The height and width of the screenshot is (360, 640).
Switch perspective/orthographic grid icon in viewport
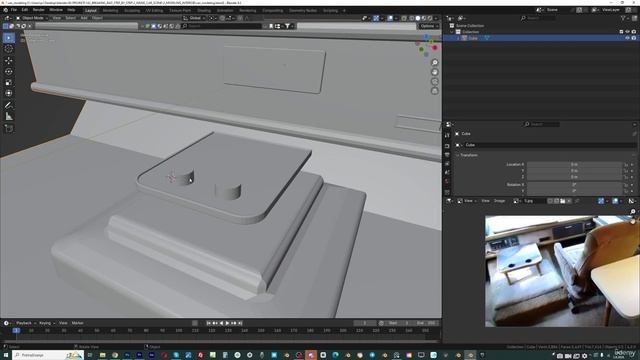pos(435,91)
